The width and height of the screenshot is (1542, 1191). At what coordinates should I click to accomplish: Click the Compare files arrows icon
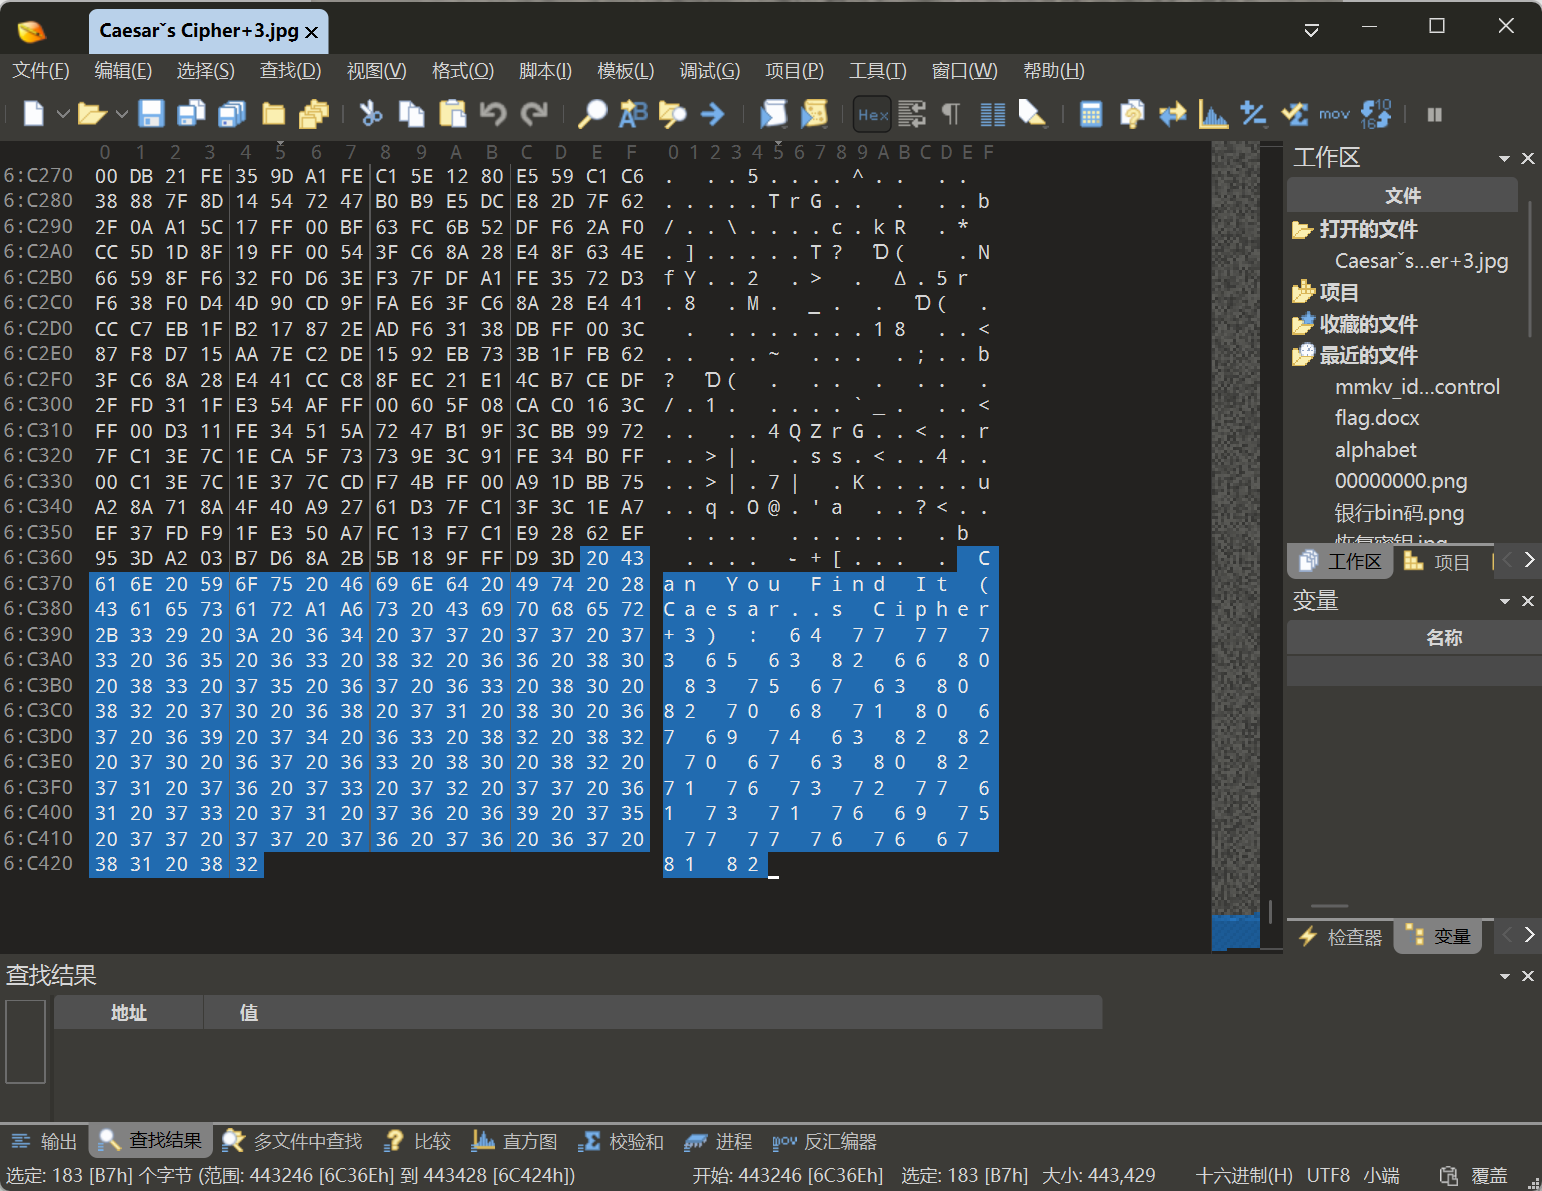(1172, 114)
